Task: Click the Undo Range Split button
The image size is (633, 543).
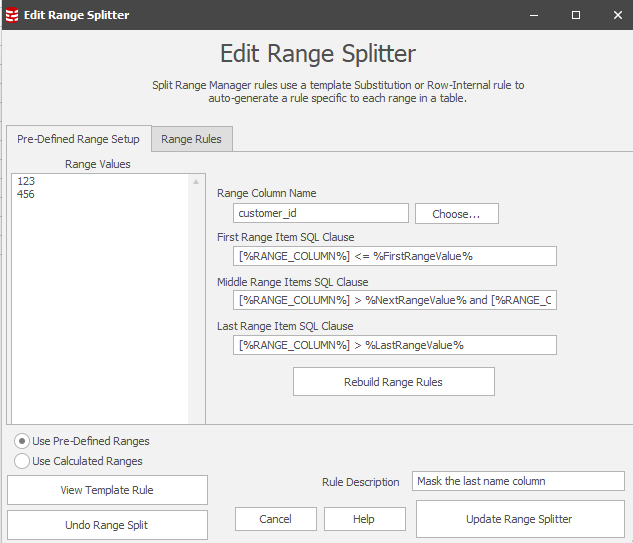Action: point(107,525)
